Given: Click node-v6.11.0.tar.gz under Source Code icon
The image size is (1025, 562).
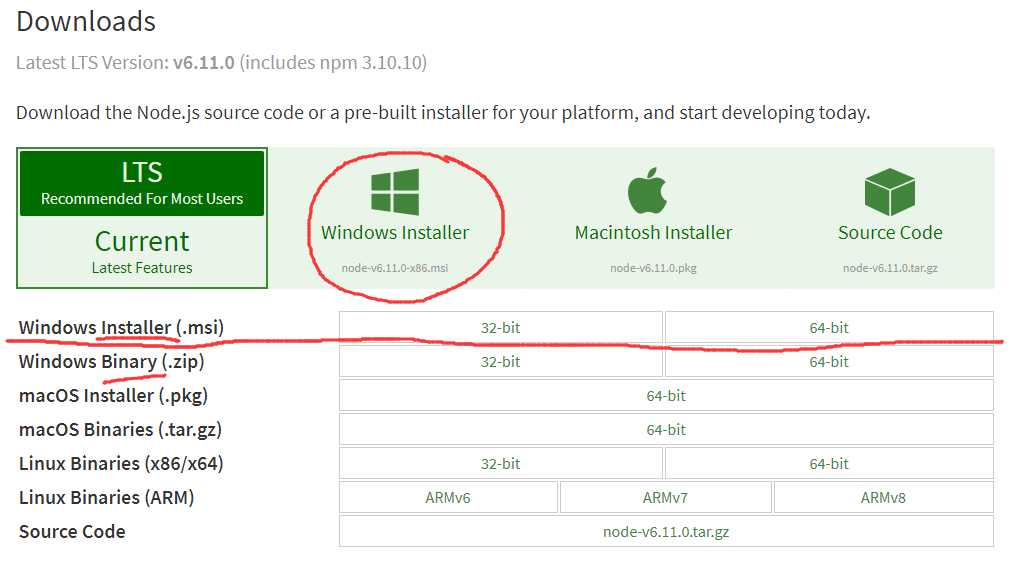Looking at the screenshot, I should [890, 268].
